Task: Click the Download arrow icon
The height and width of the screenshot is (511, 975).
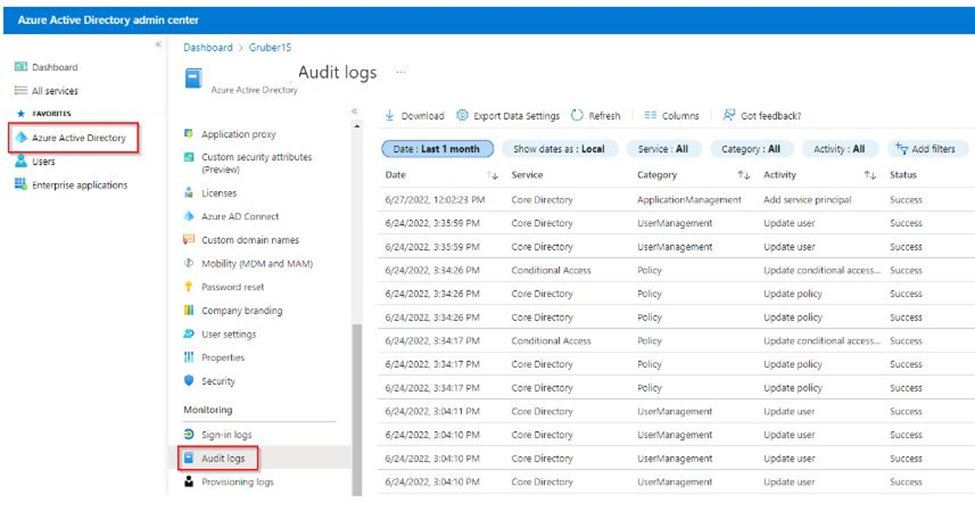Action: click(x=390, y=115)
